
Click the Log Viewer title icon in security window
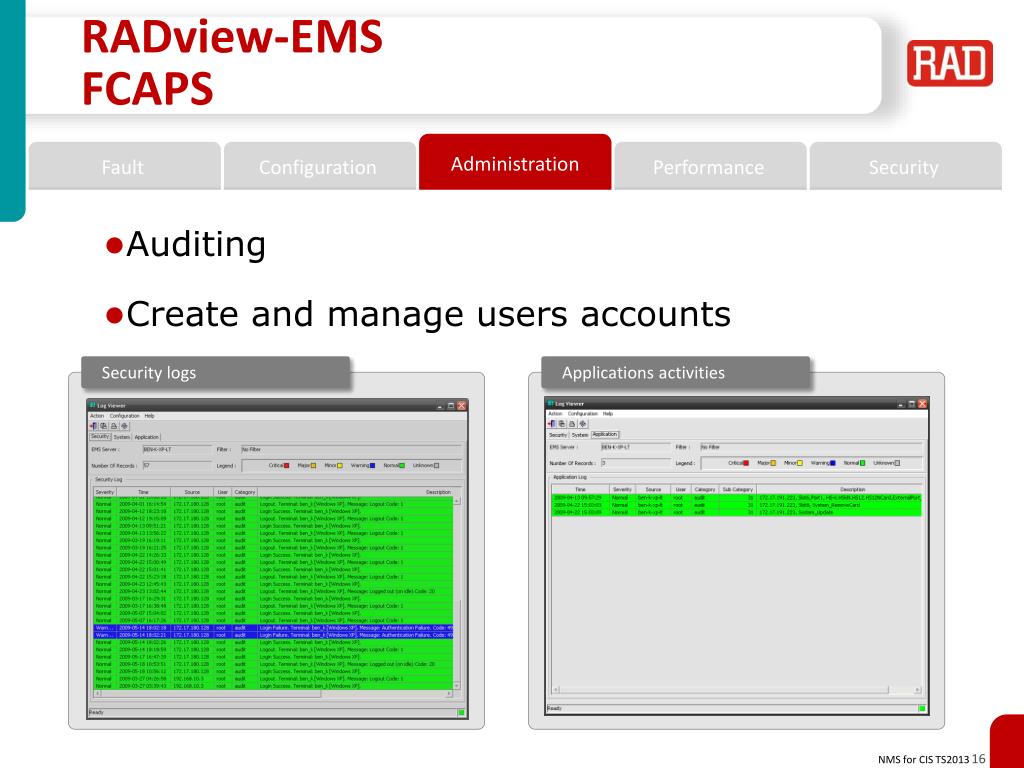(x=93, y=405)
